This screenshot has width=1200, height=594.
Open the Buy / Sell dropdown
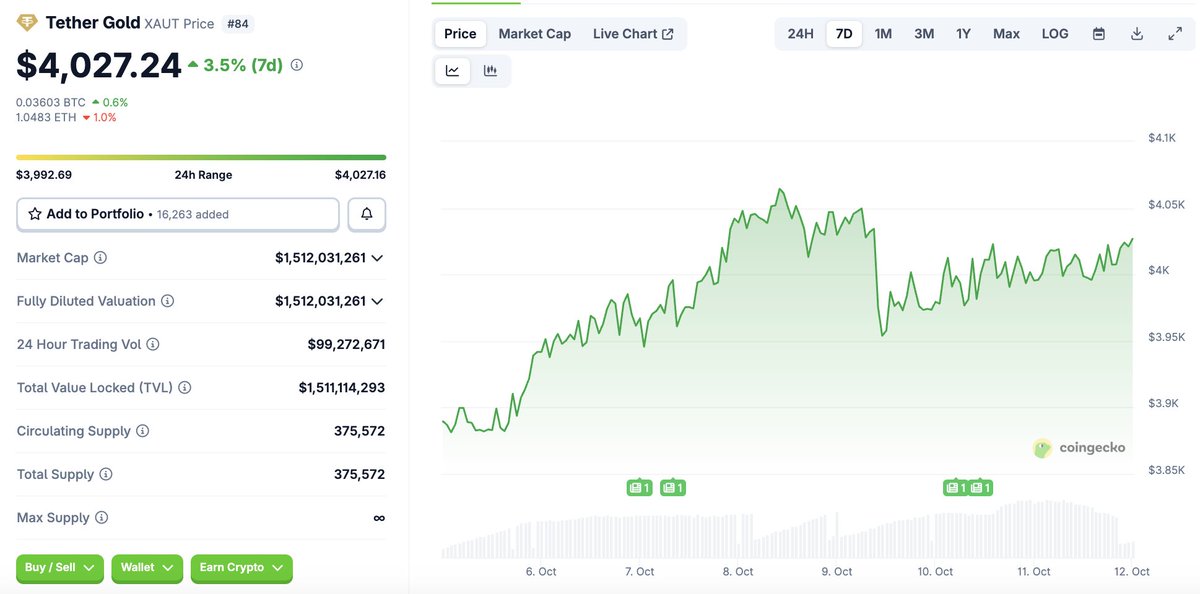[x=59, y=567]
